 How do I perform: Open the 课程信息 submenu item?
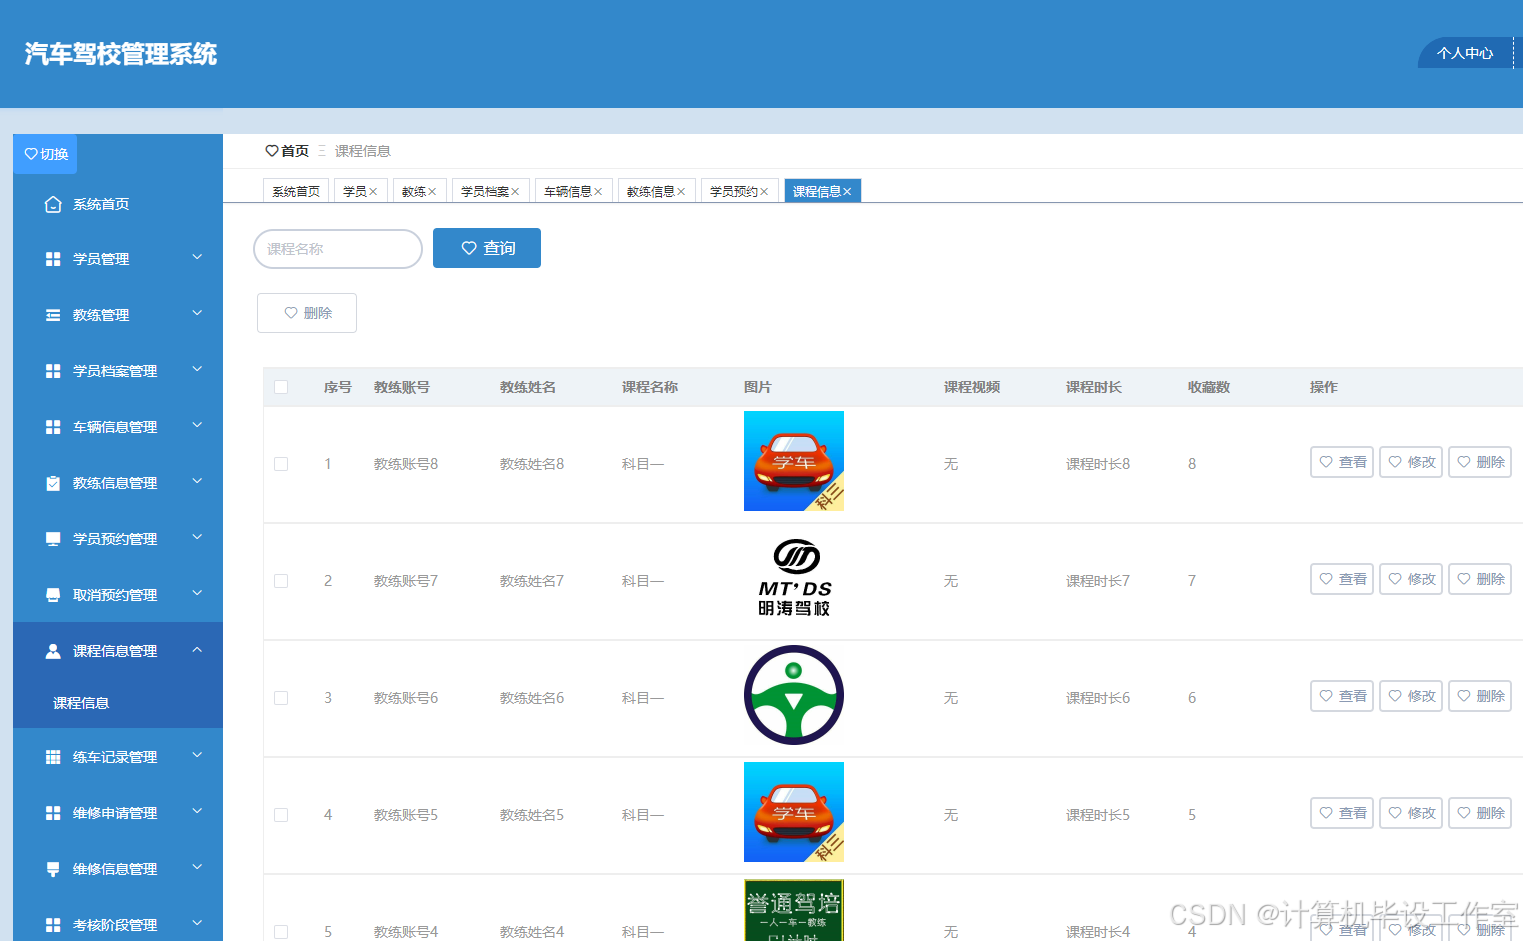118,703
